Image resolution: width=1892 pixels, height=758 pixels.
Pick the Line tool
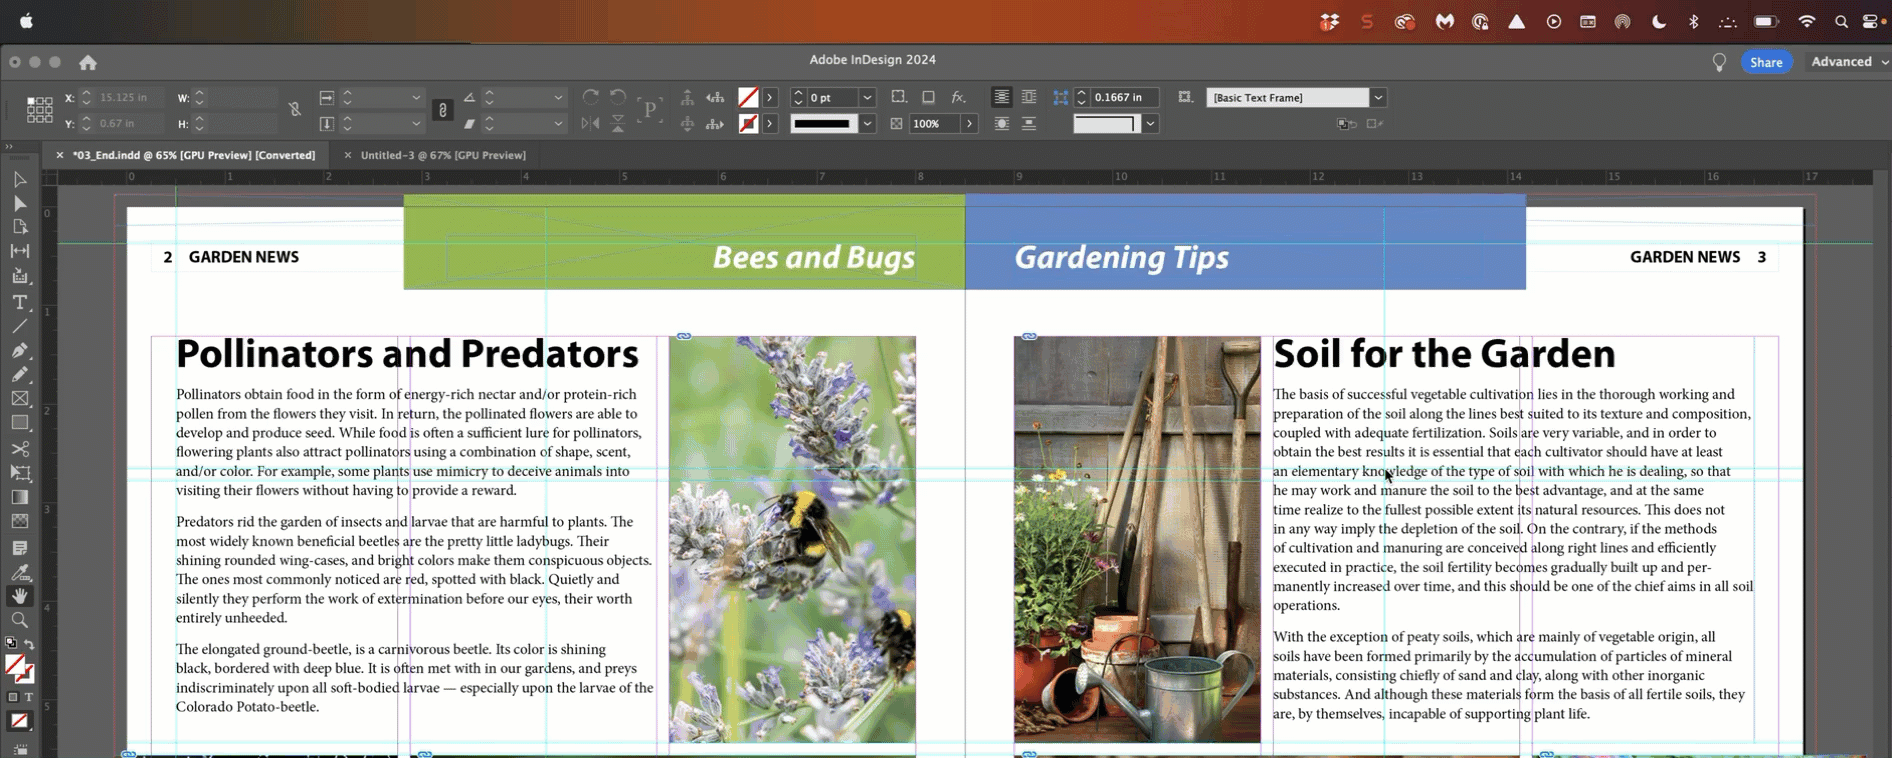coord(19,326)
